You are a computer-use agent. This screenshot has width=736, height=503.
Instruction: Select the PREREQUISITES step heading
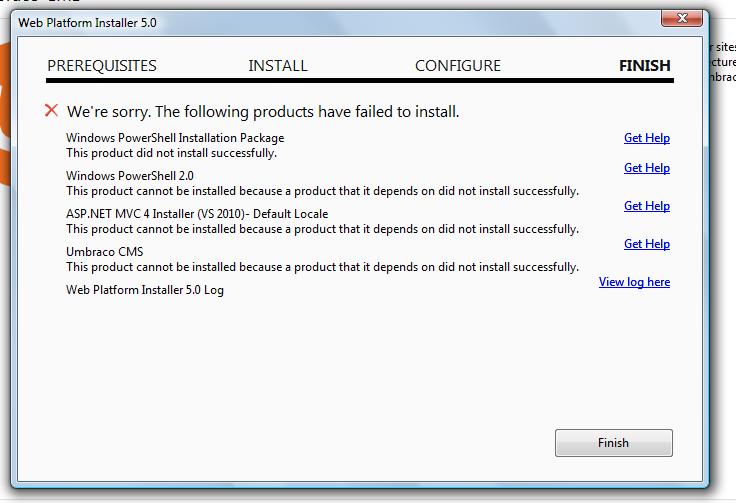(x=102, y=66)
